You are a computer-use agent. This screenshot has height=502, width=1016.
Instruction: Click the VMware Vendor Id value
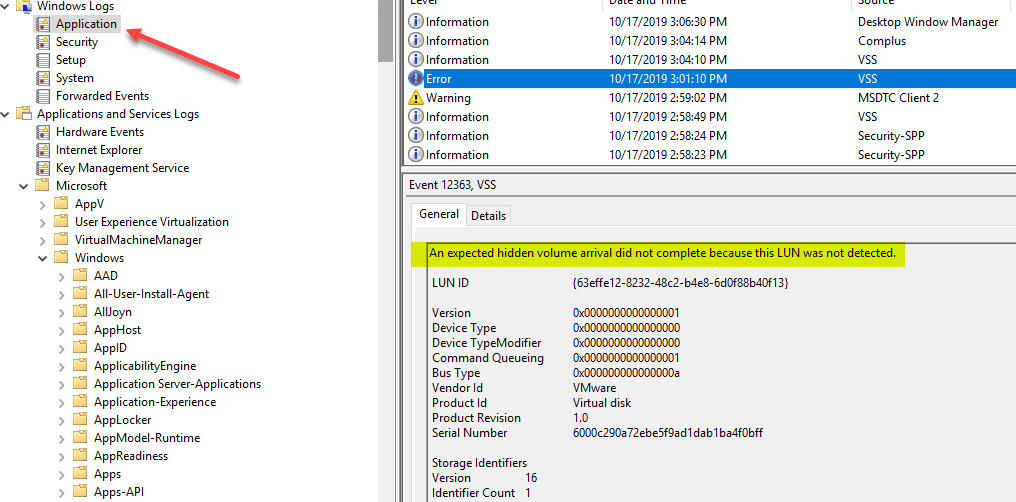pyautogui.click(x=595, y=388)
